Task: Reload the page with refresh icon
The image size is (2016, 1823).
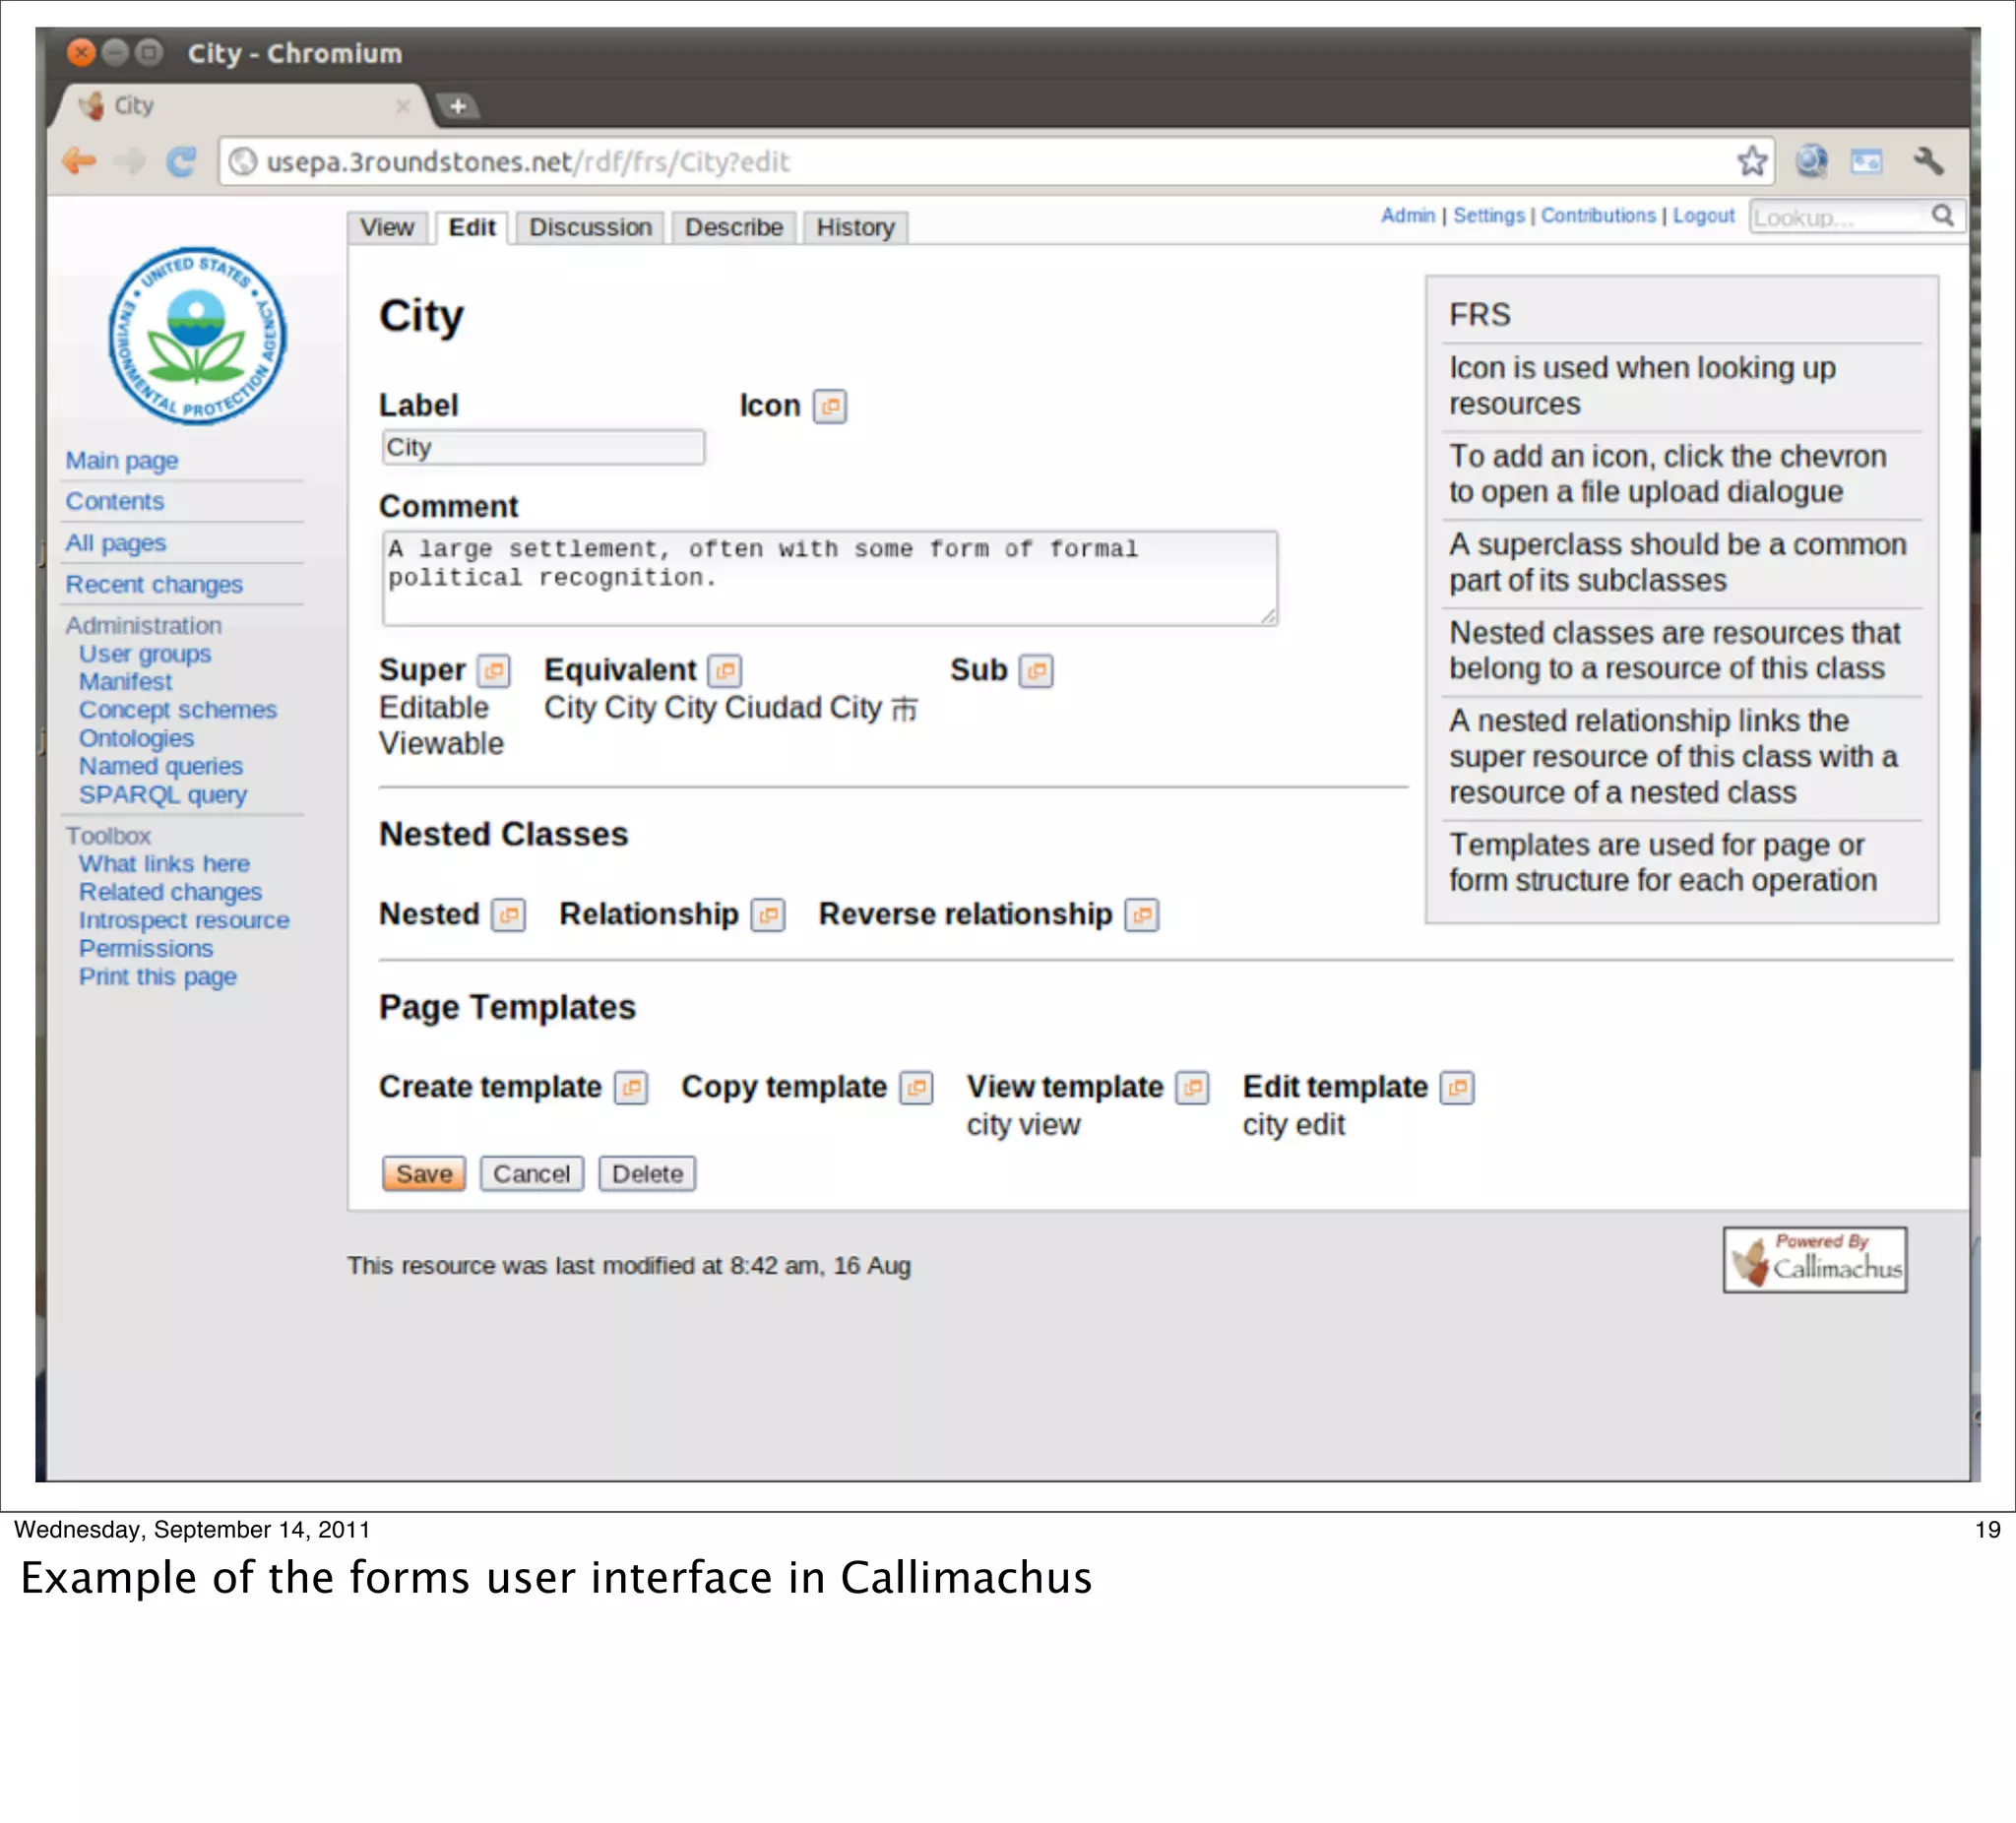Action: 181,161
